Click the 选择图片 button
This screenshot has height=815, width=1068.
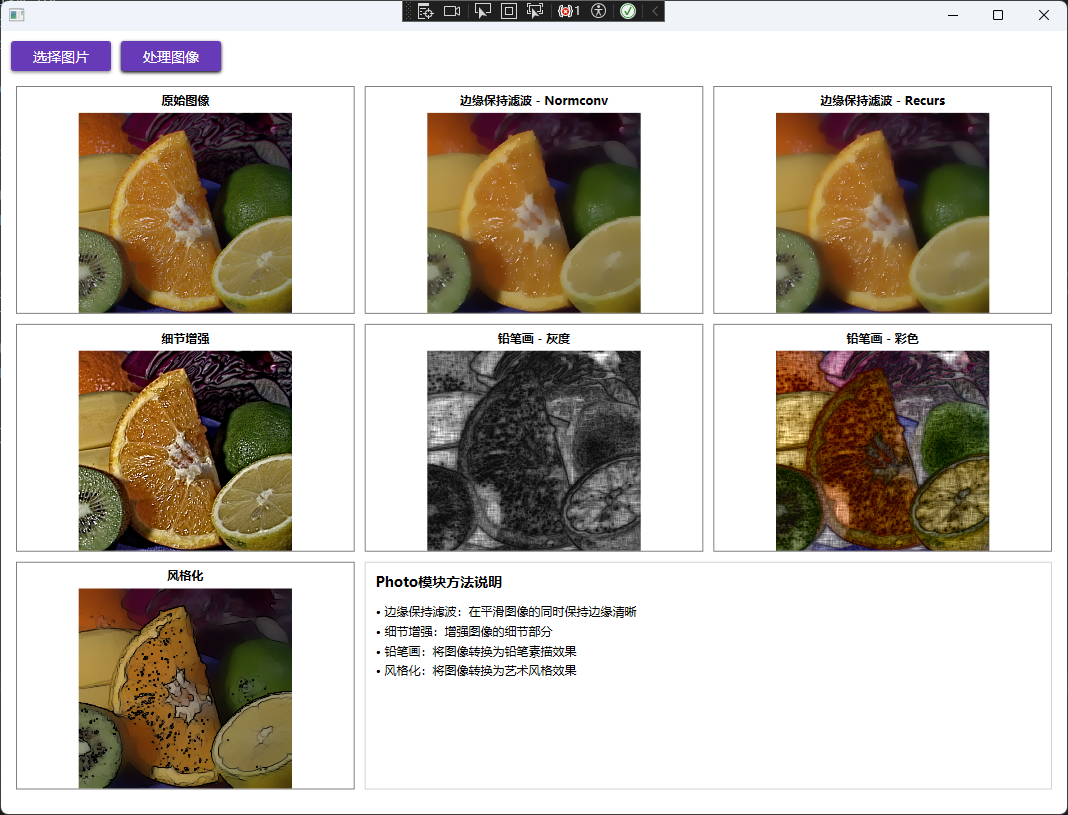coord(60,56)
